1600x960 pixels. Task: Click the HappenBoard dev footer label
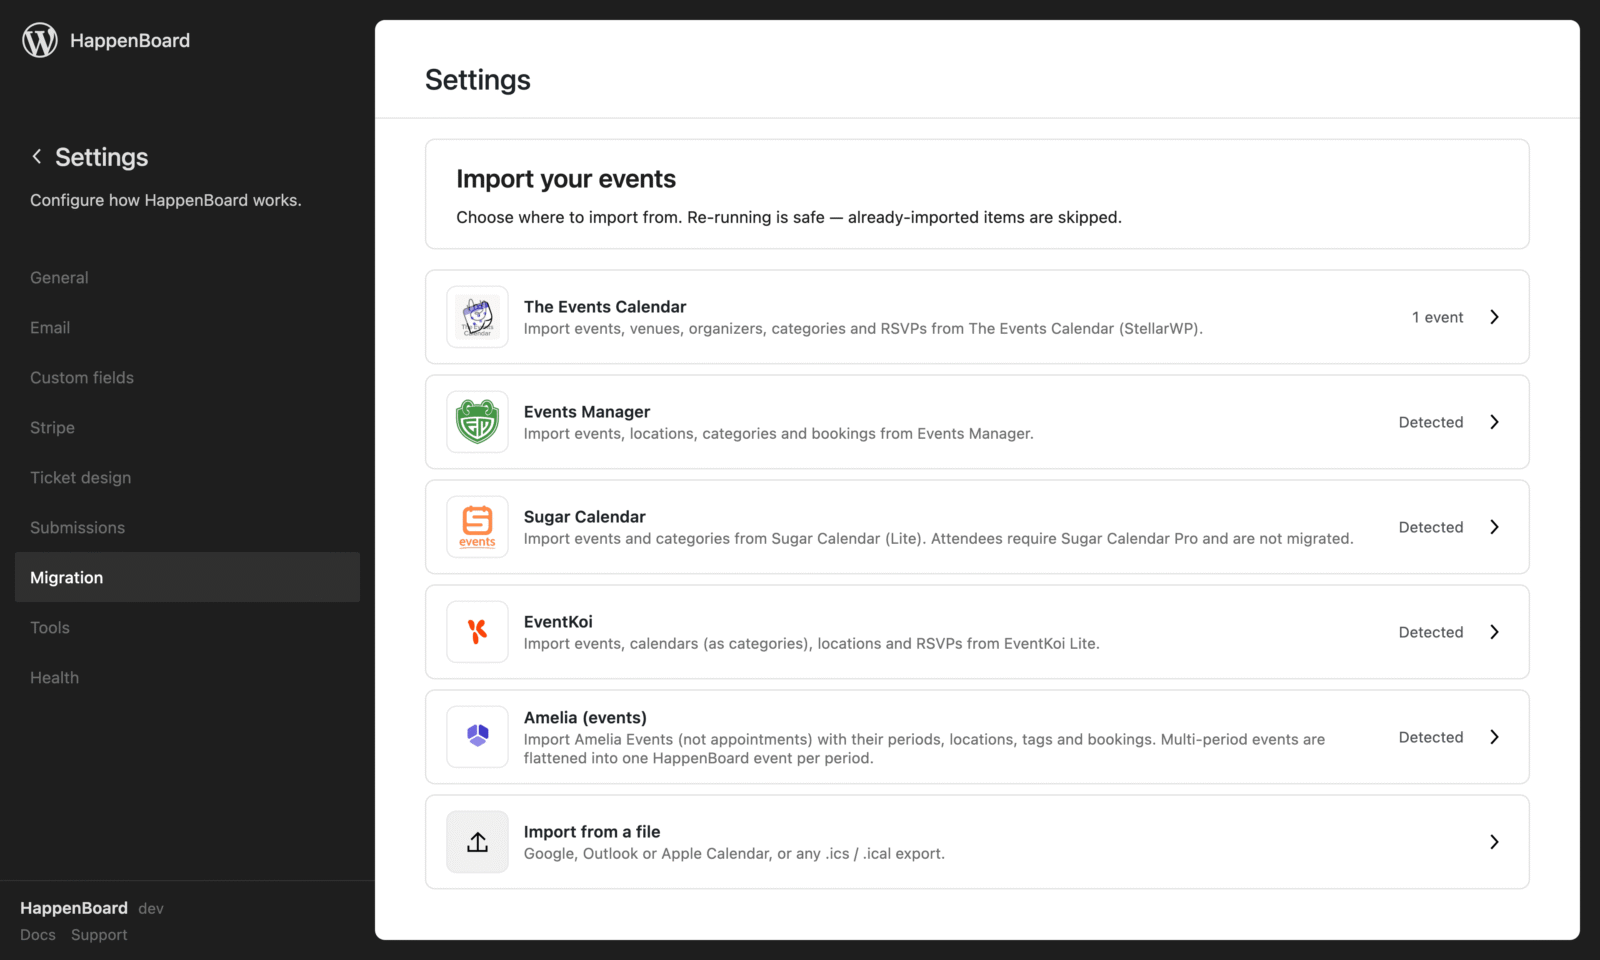point(92,908)
